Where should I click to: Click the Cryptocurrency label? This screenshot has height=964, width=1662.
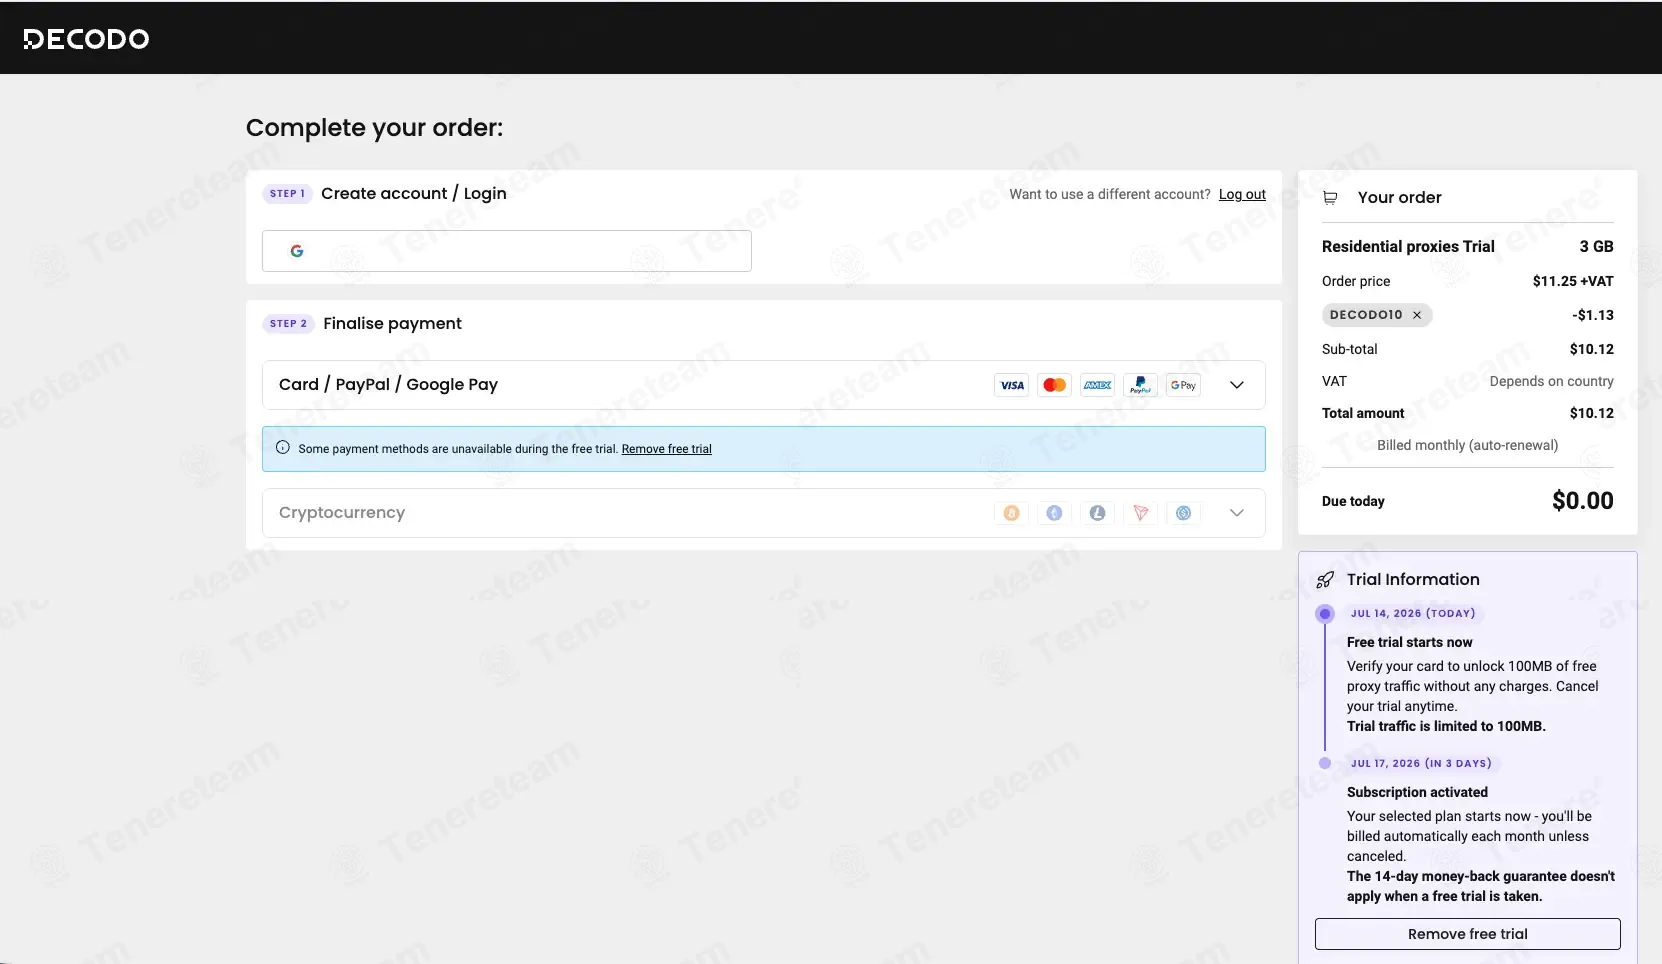[342, 513]
